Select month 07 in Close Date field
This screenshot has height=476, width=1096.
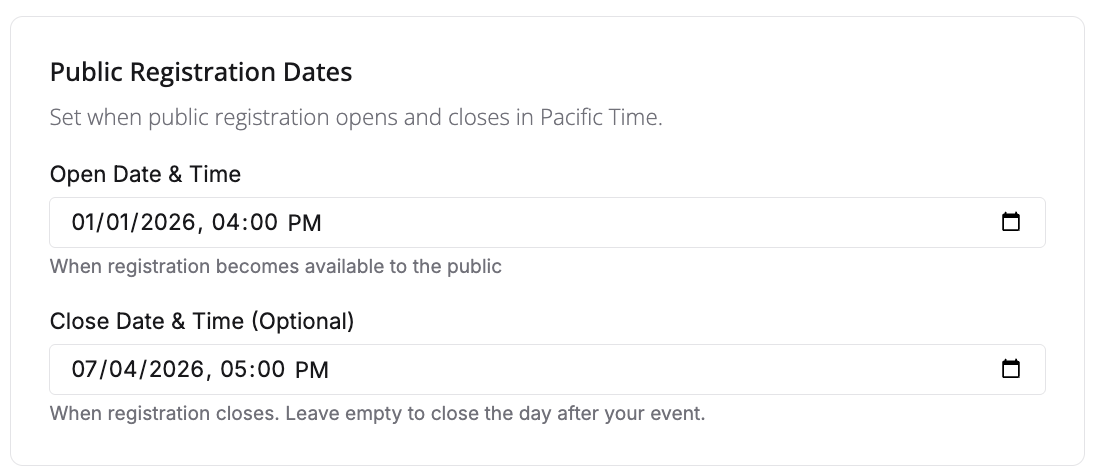[85, 370]
